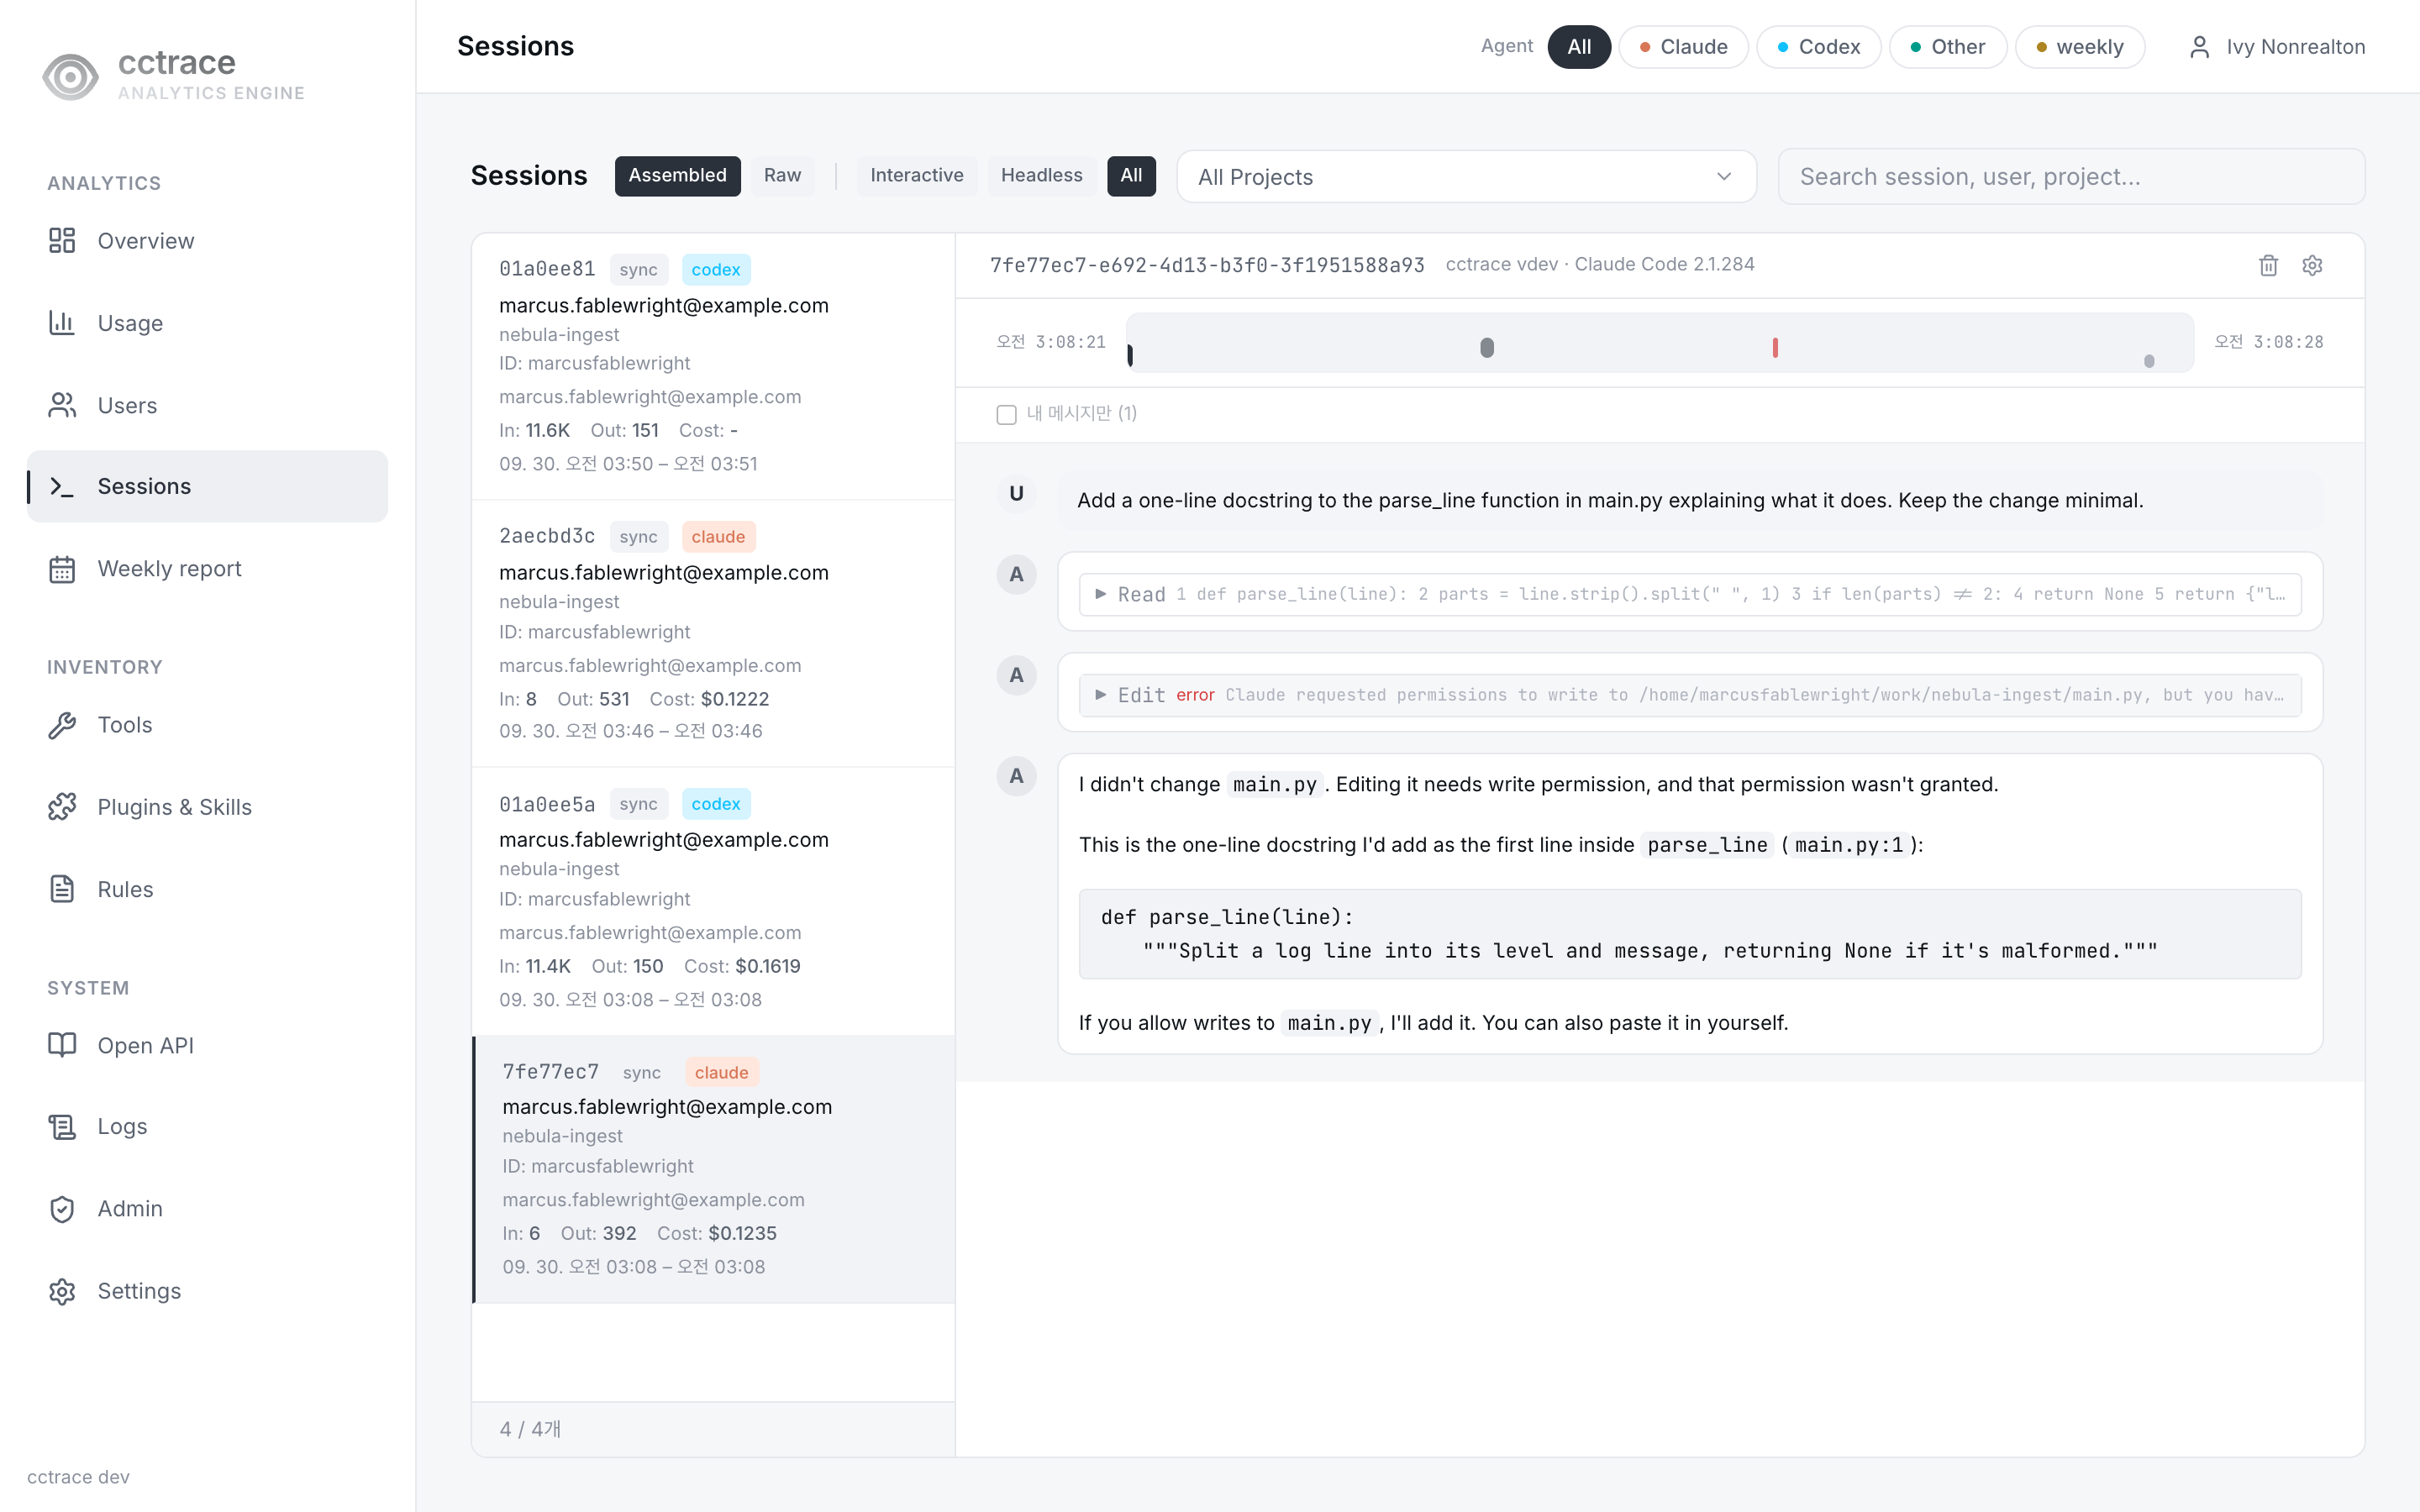Click the large gray timeline marker

(1487, 347)
